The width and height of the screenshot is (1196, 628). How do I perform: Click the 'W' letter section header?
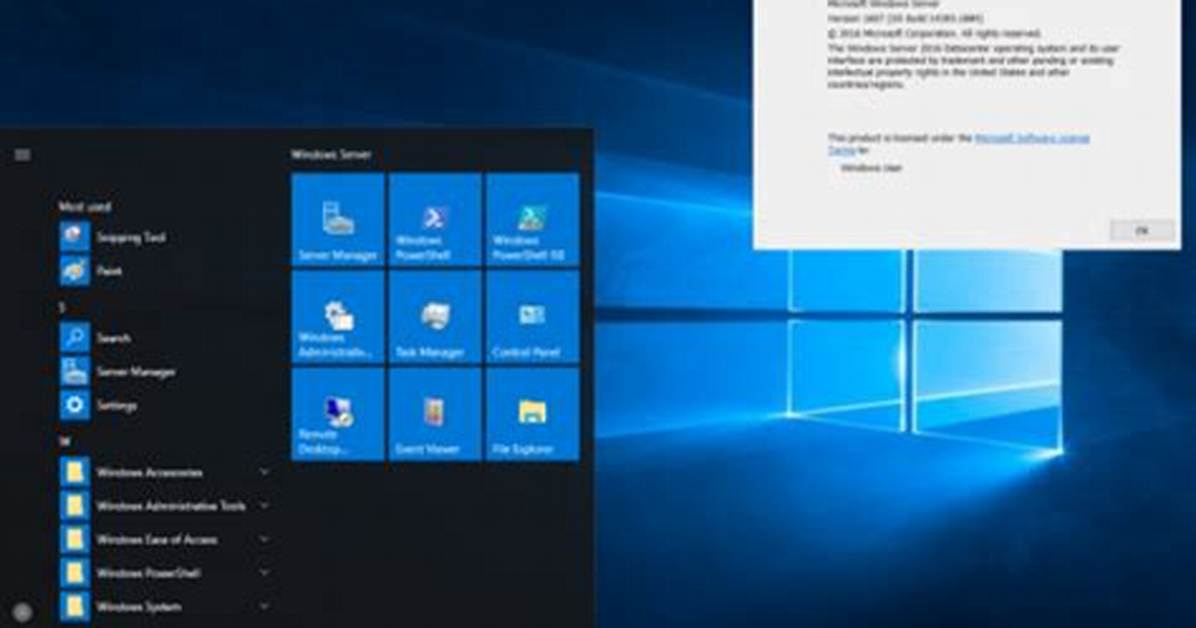click(64, 441)
